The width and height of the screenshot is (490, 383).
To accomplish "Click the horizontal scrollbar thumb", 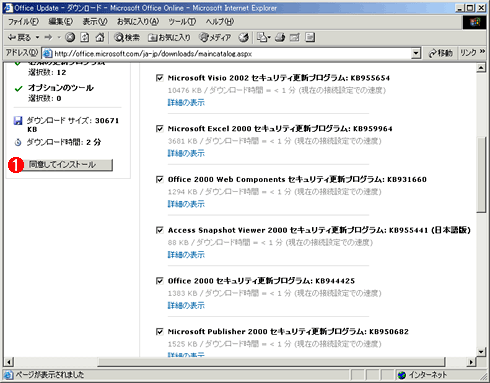I will click(271, 362).
